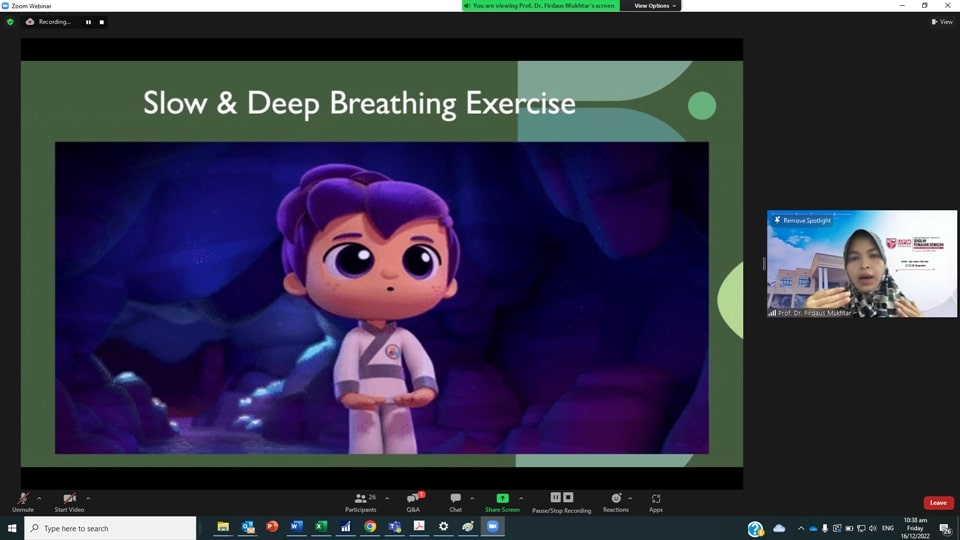Image resolution: width=960 pixels, height=540 pixels.
Task: Open the Reactions menu
Action: click(616, 501)
